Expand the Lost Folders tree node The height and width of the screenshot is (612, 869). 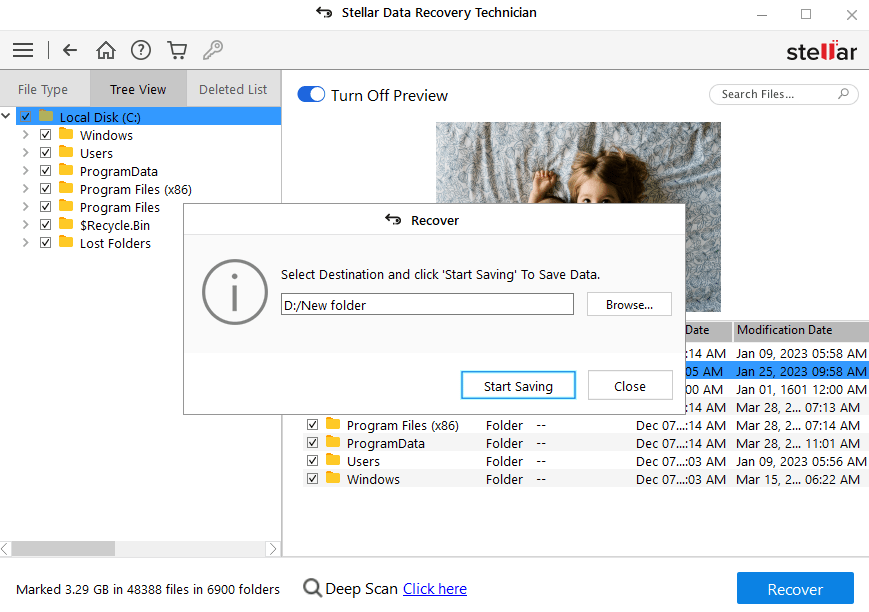click(25, 243)
